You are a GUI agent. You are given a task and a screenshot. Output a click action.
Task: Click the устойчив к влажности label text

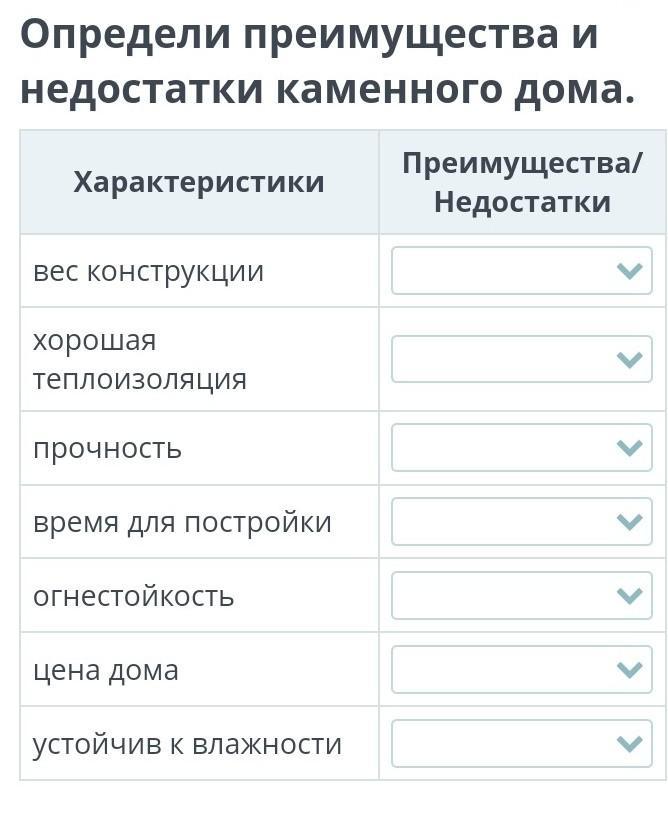187,744
